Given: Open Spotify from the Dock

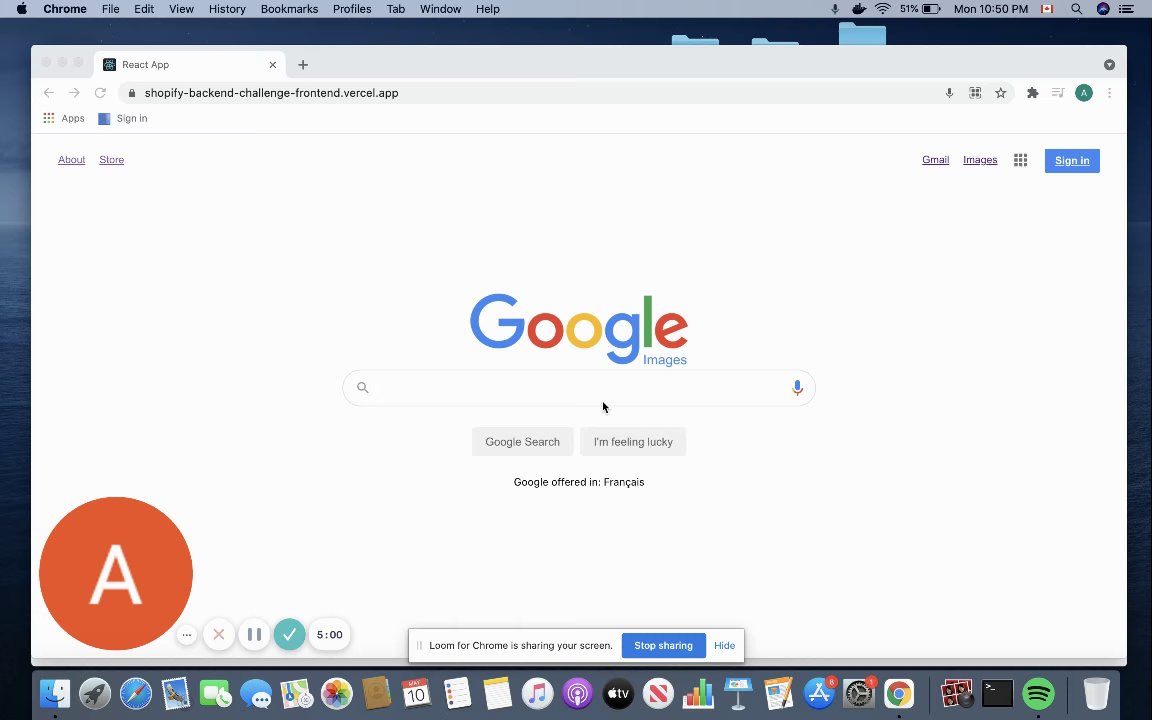Looking at the screenshot, I should pyautogui.click(x=1038, y=693).
